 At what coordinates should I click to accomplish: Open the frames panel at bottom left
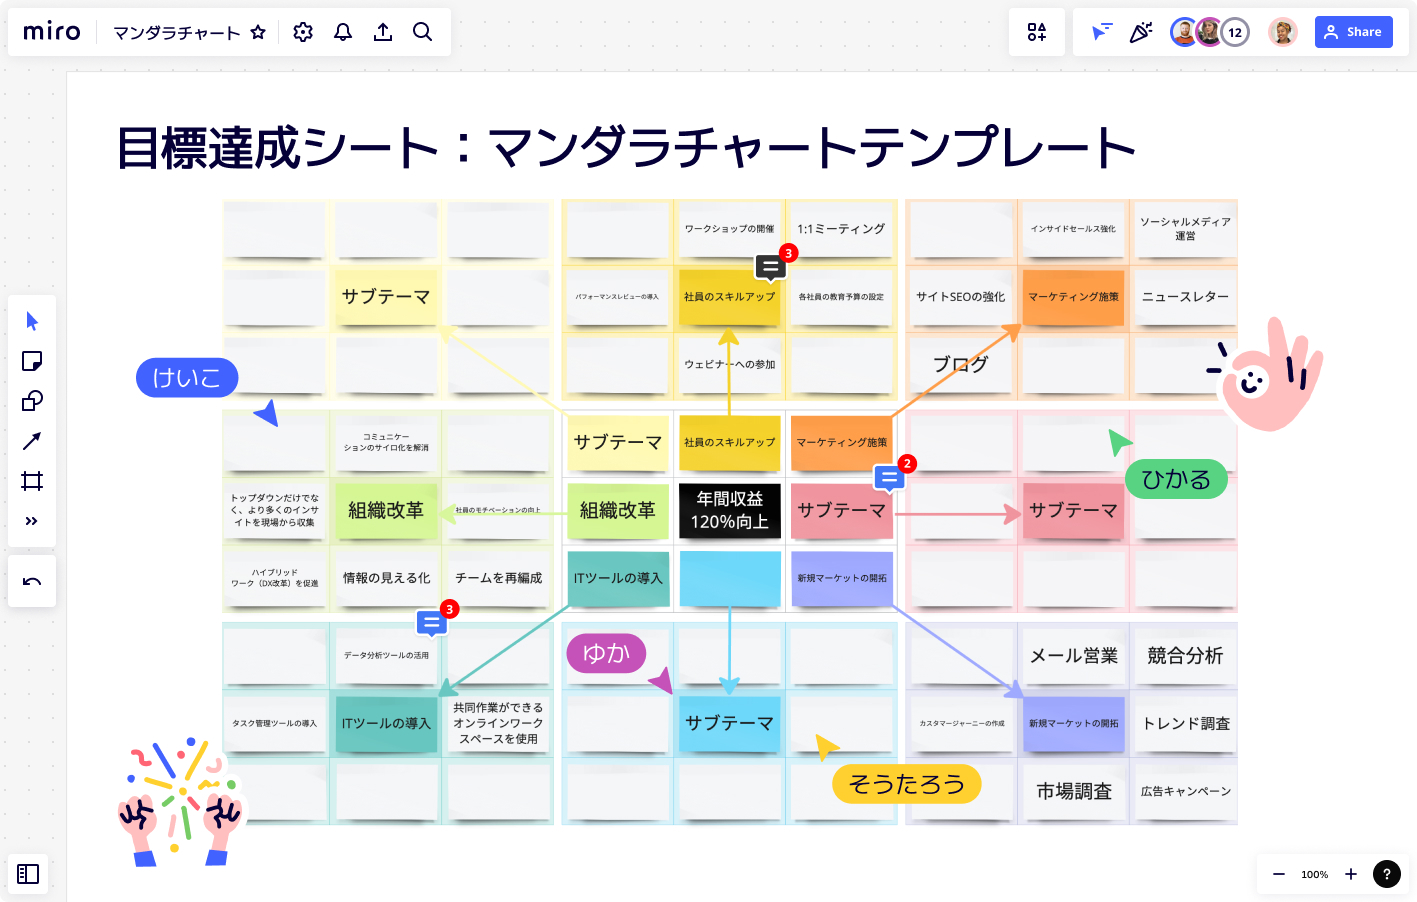pos(28,874)
